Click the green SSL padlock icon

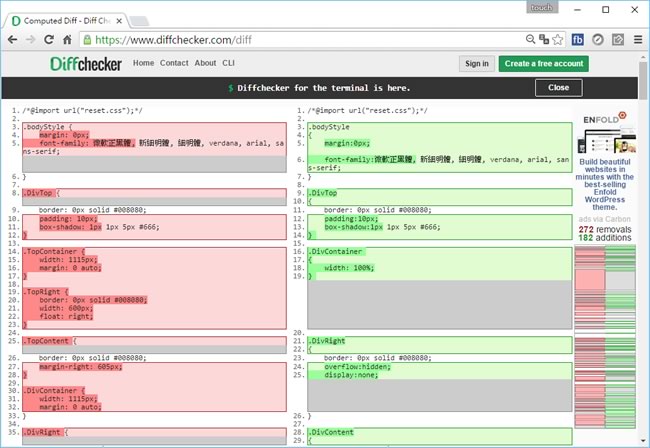[x=88, y=39]
